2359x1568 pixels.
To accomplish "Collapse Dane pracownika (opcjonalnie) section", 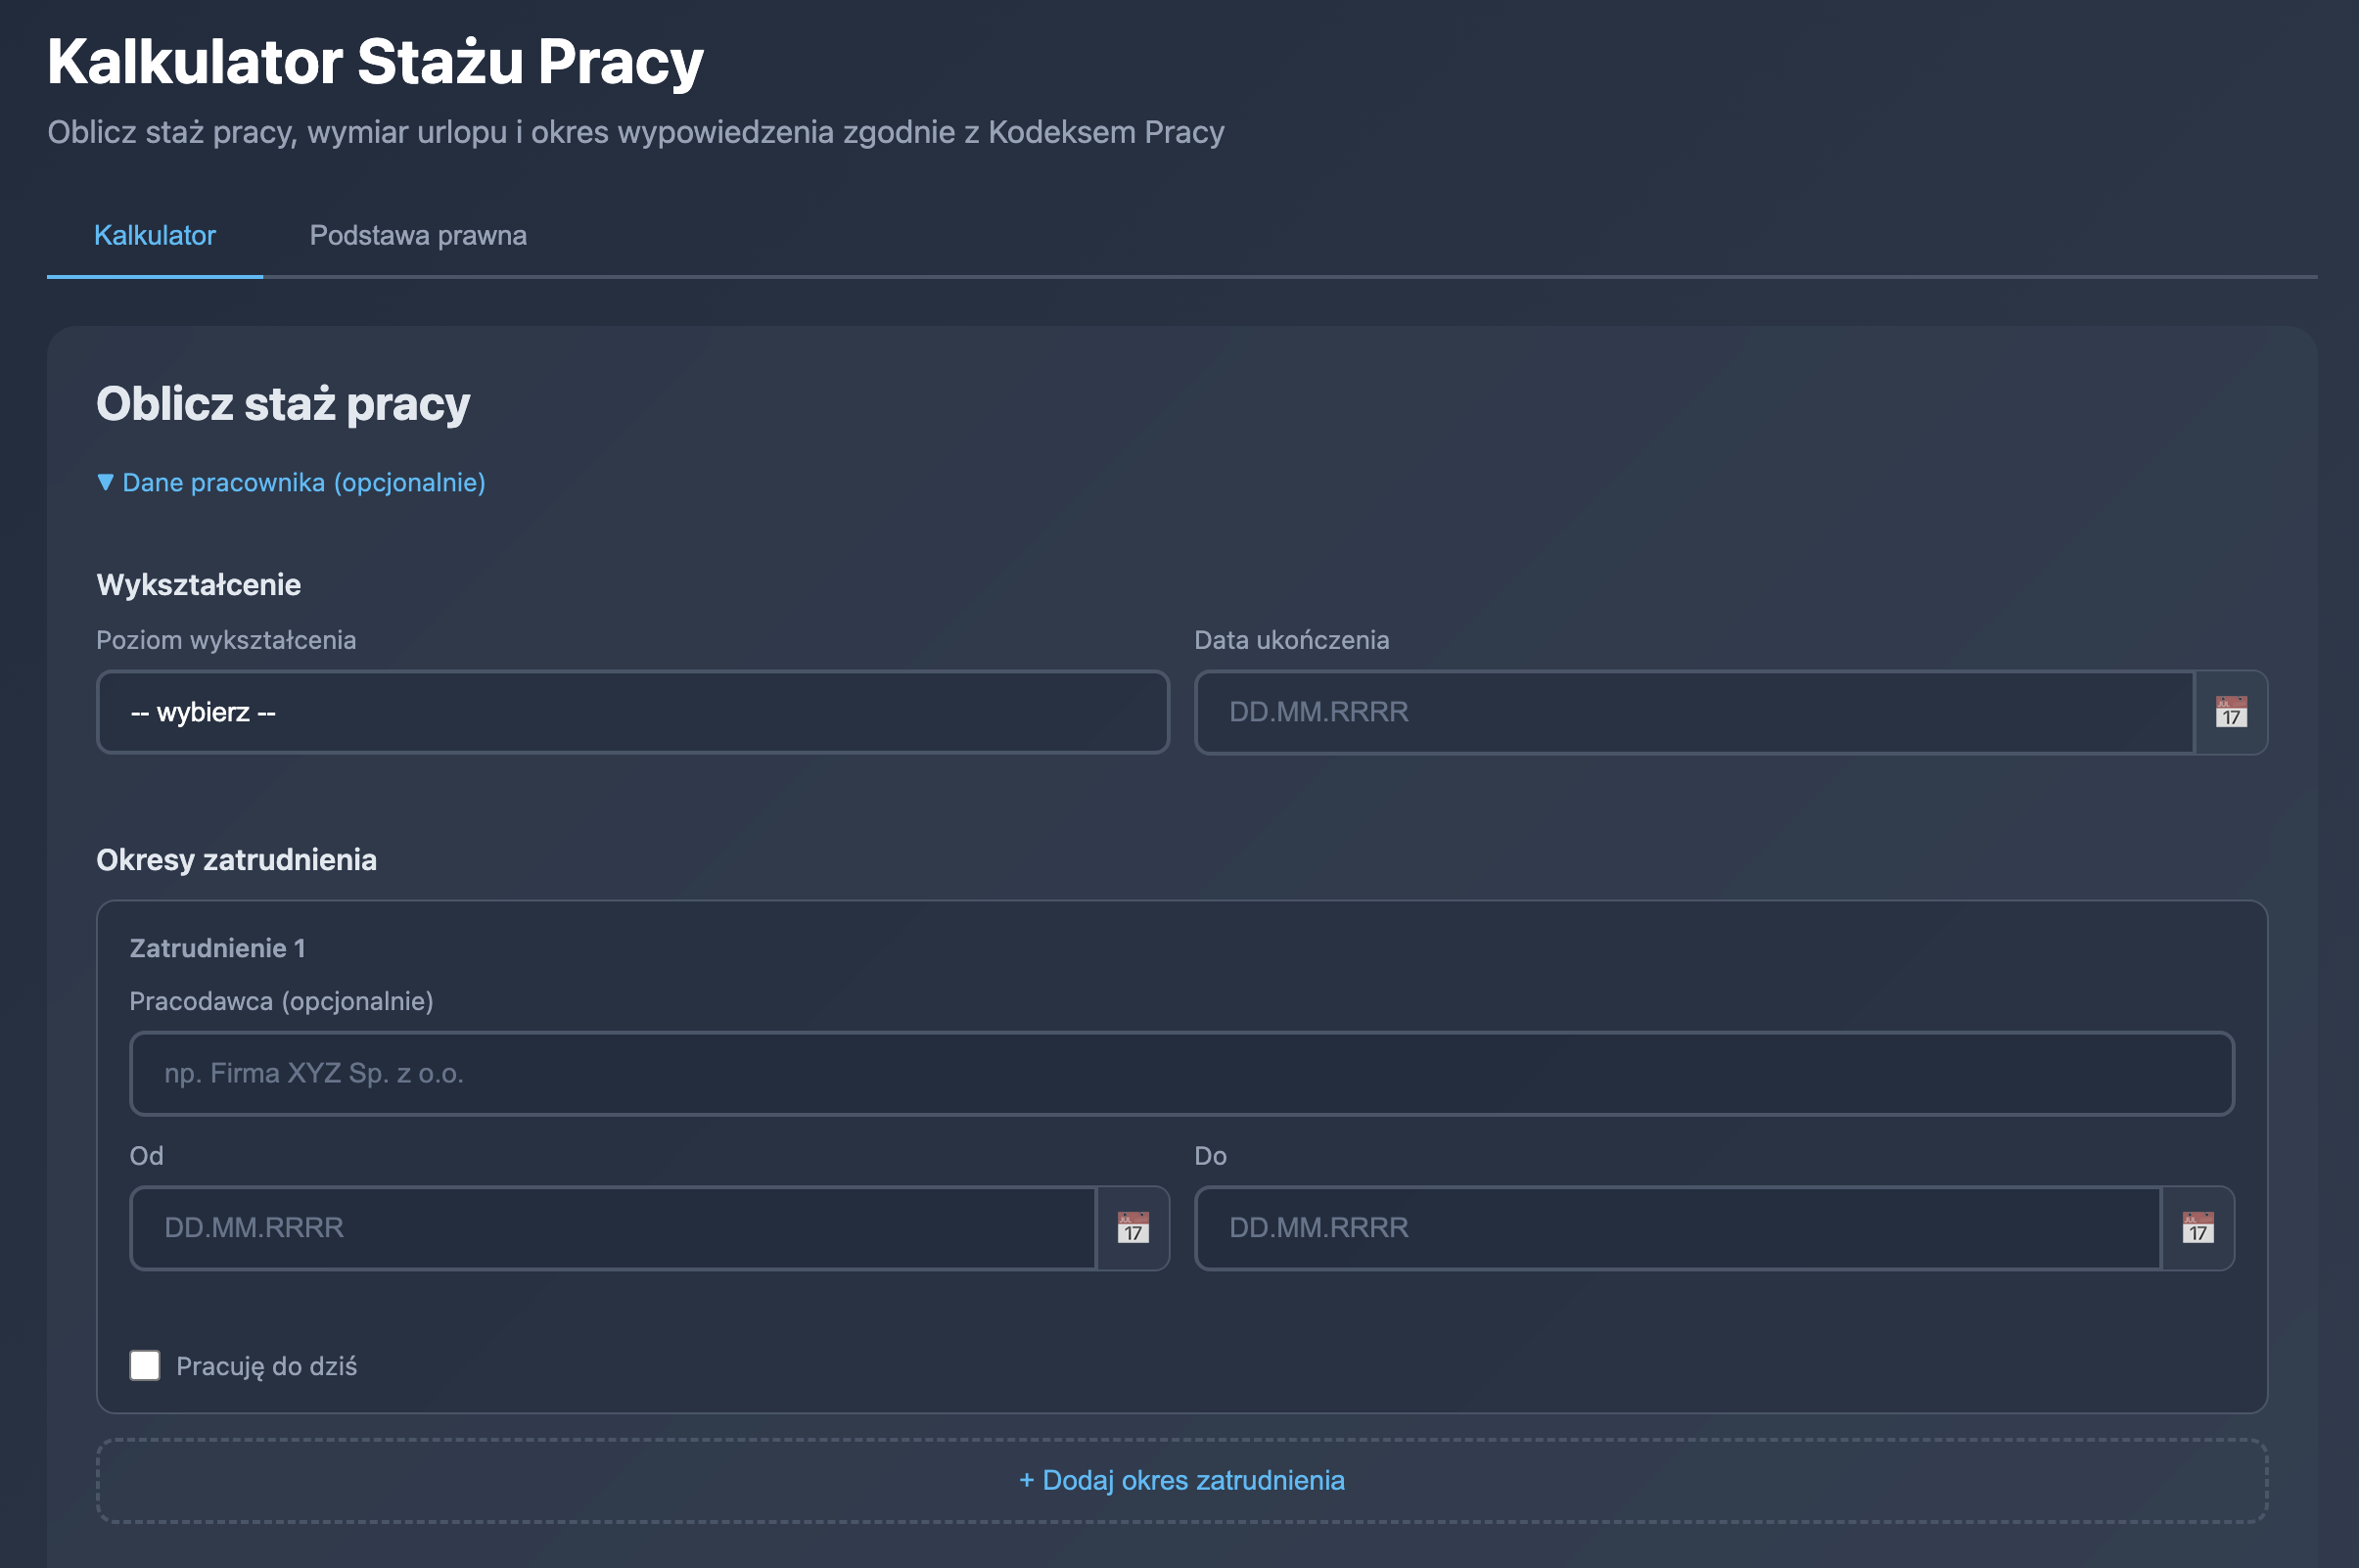I will tap(303, 483).
